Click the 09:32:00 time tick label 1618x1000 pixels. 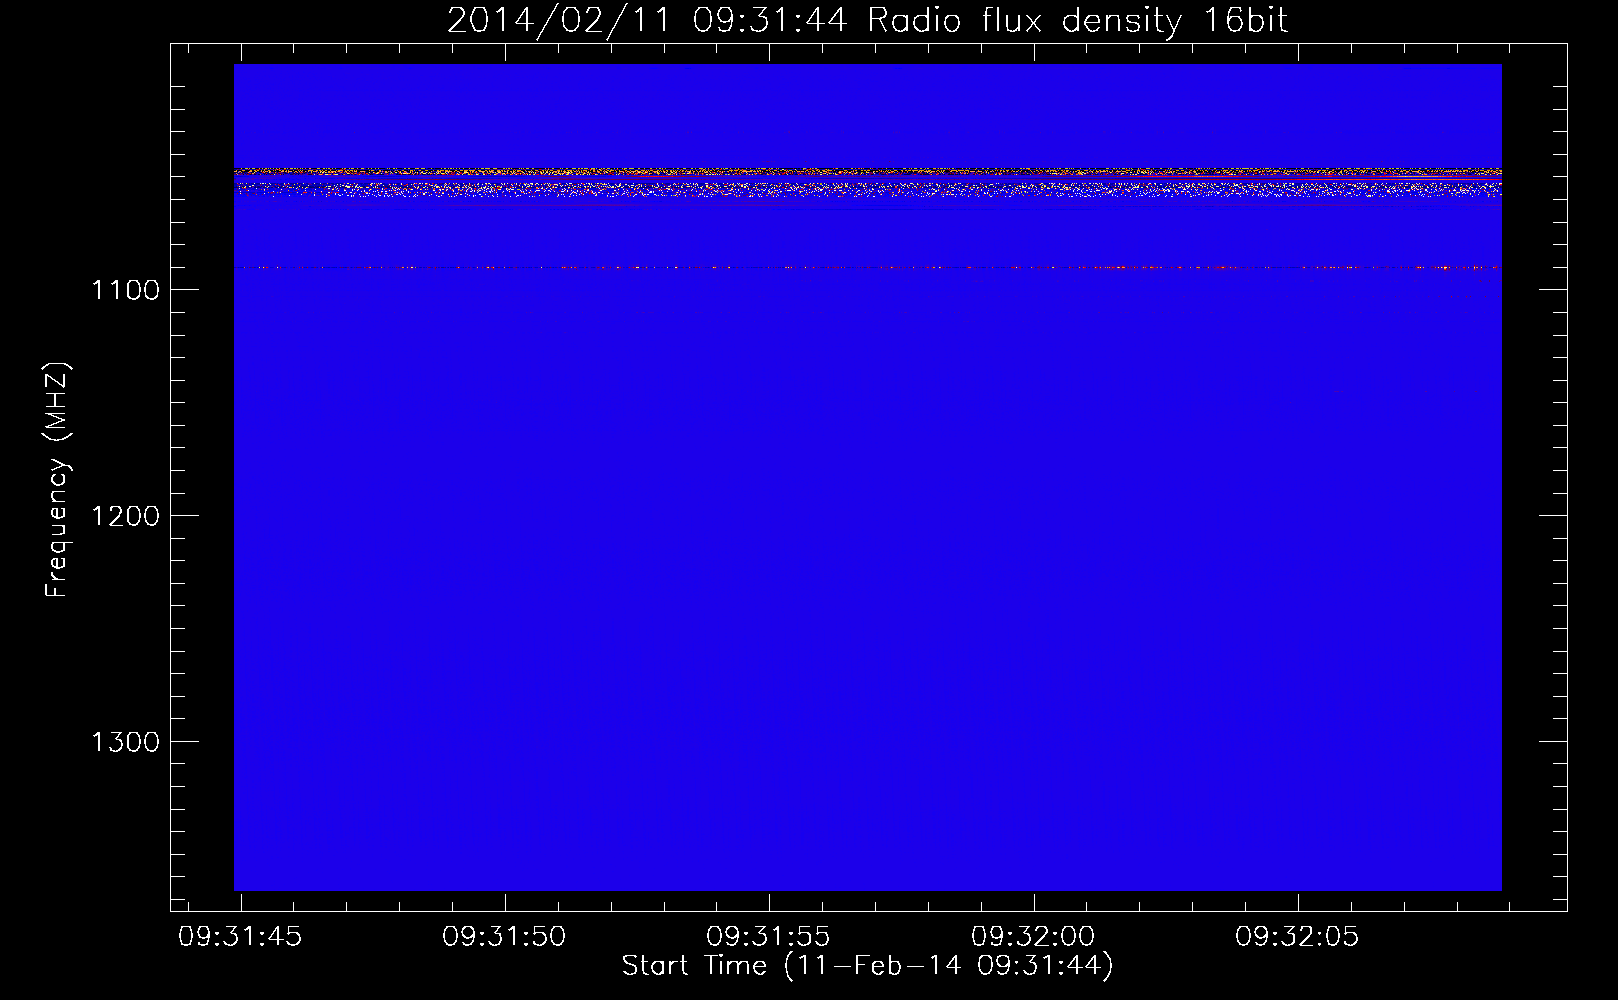[1033, 937]
